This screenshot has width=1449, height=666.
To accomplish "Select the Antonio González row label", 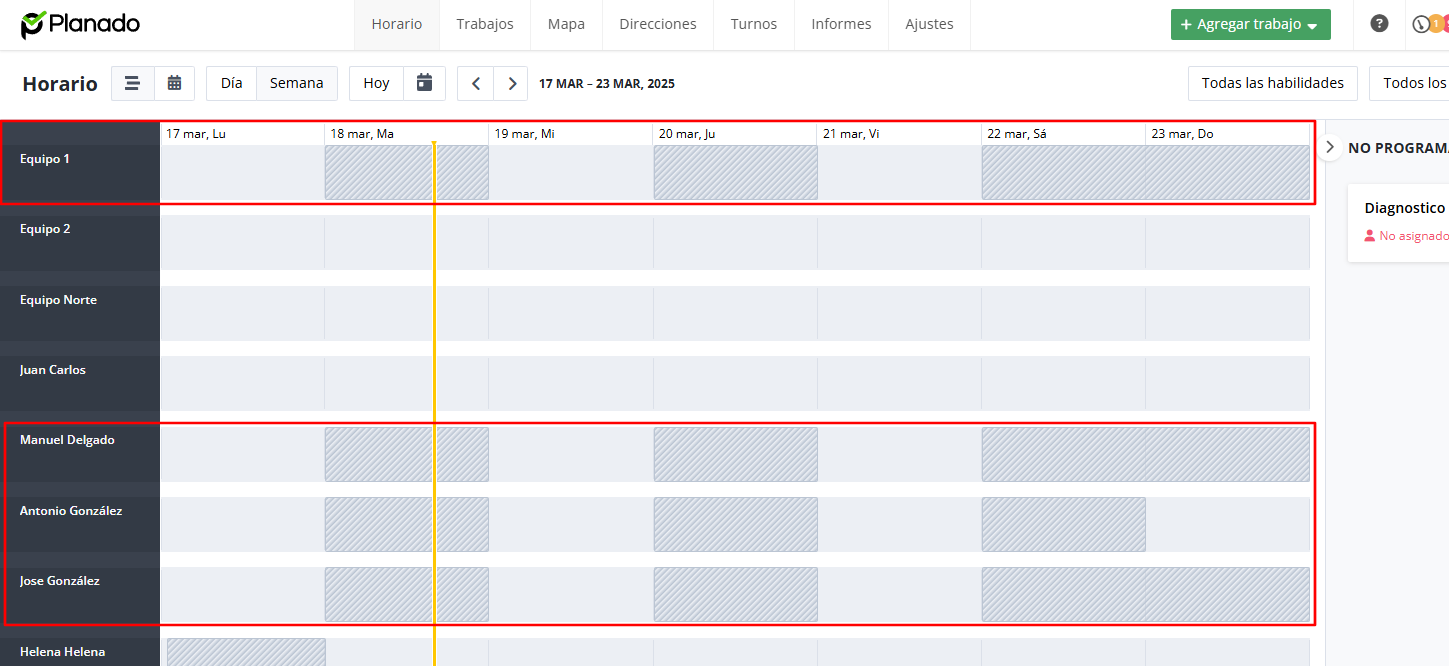I will tap(71, 511).
